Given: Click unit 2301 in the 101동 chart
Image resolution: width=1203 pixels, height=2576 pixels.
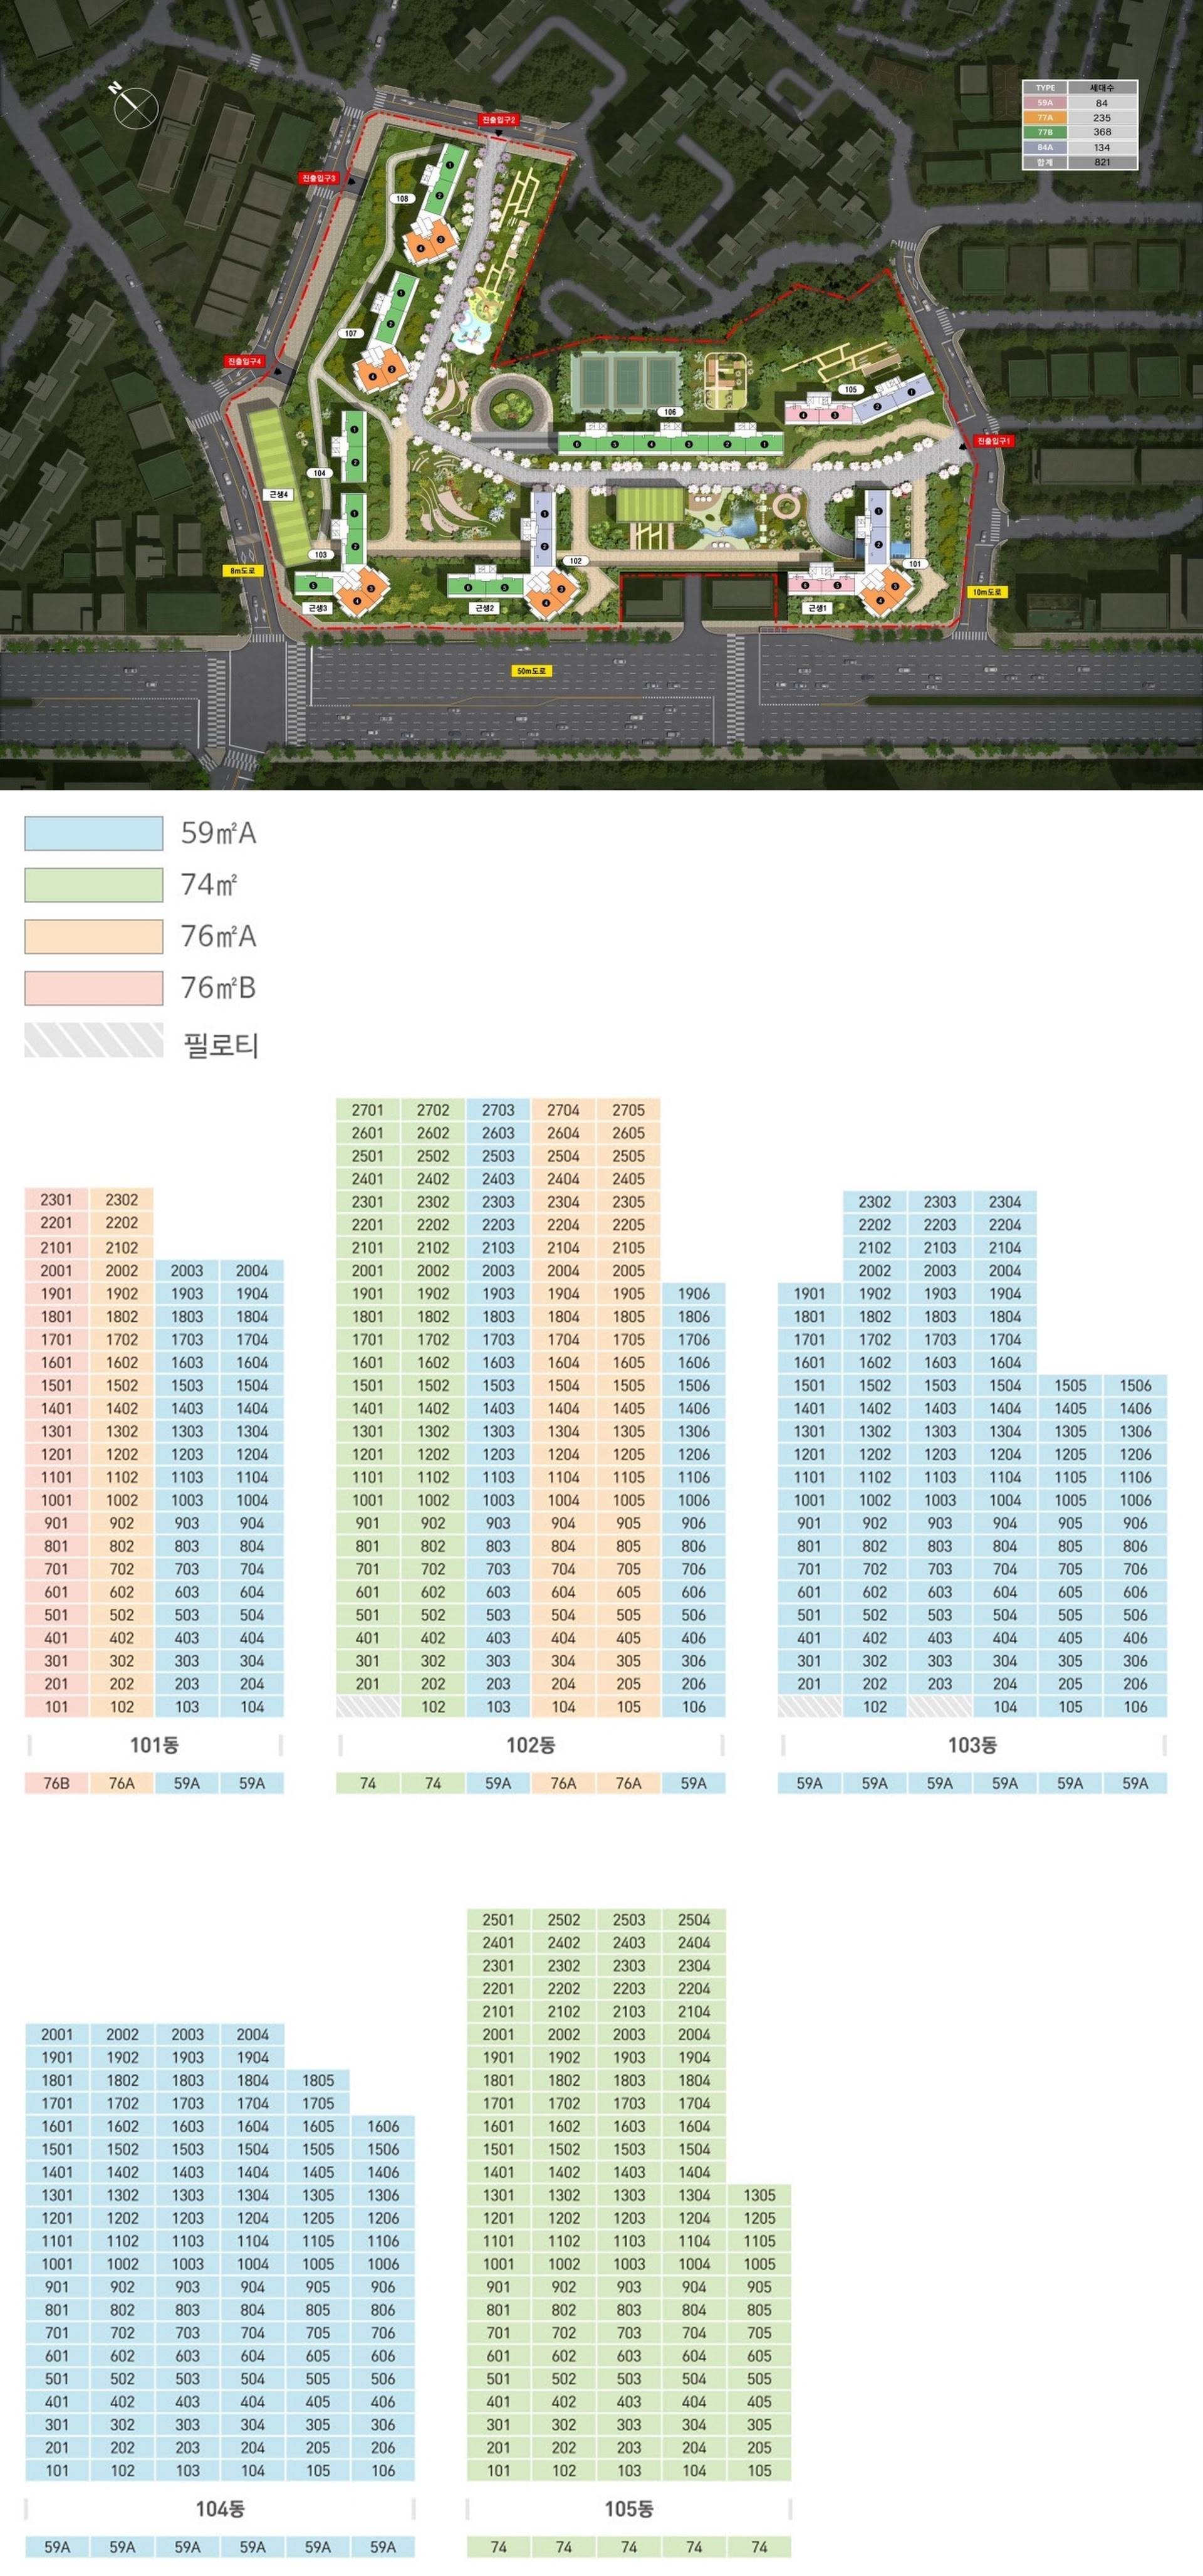Looking at the screenshot, I should click(x=57, y=1201).
